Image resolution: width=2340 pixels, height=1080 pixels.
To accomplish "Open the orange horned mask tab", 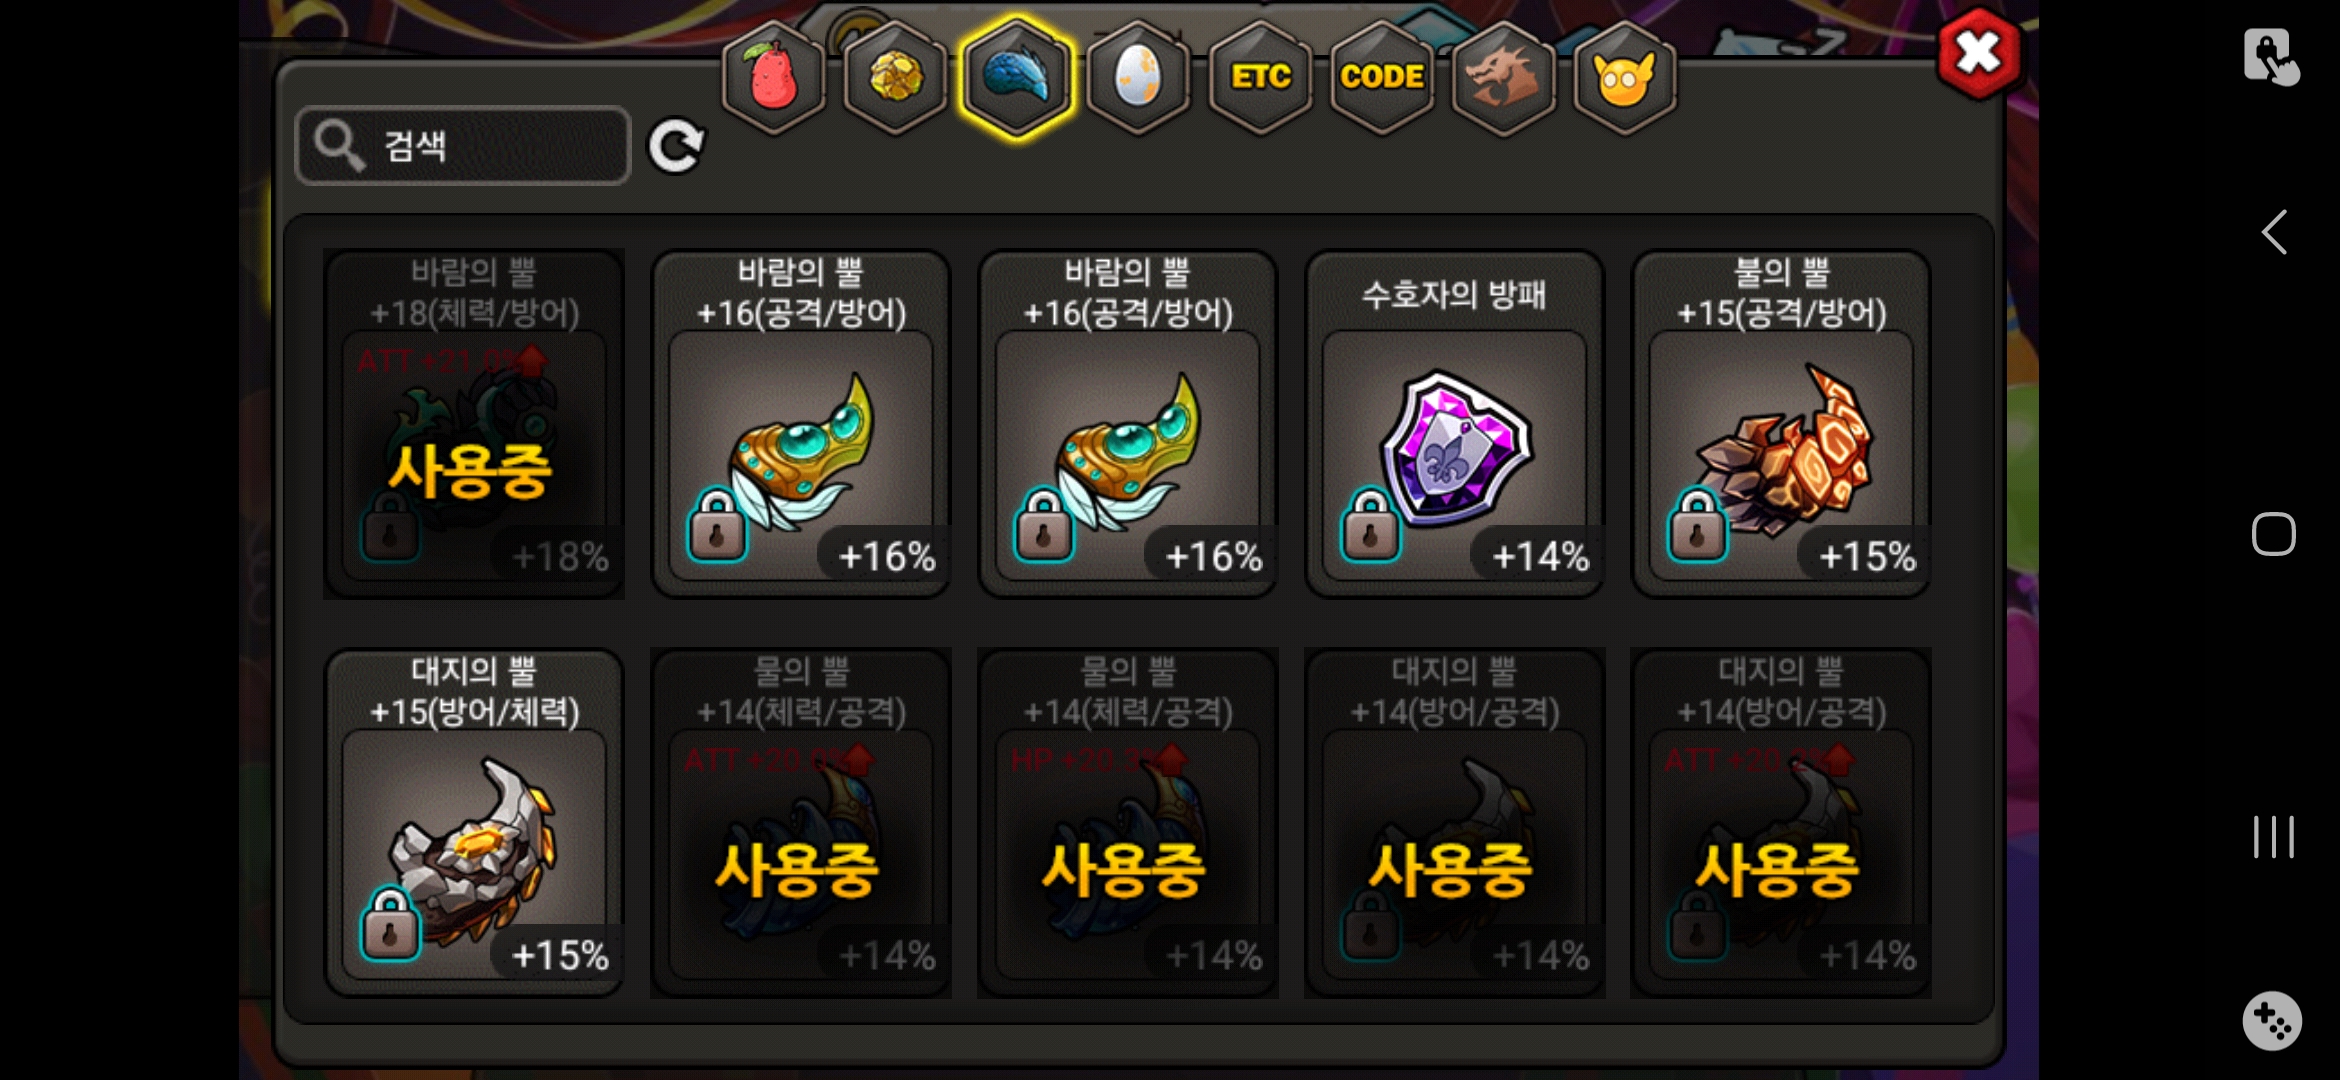I will (1625, 77).
